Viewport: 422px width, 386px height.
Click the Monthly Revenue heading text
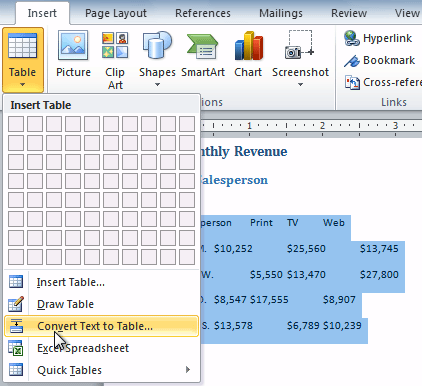(243, 151)
